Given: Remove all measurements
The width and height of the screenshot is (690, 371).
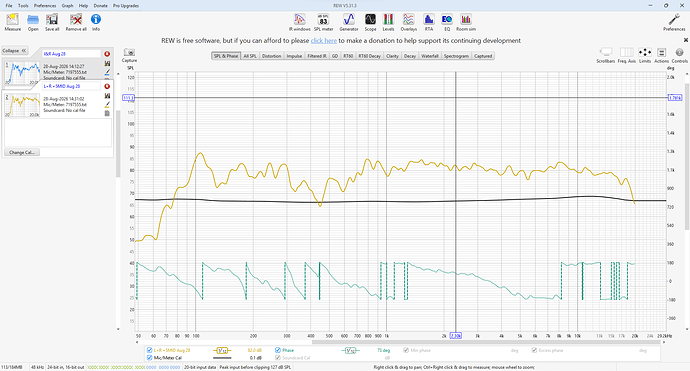Looking at the screenshot, I should pyautogui.click(x=76, y=22).
